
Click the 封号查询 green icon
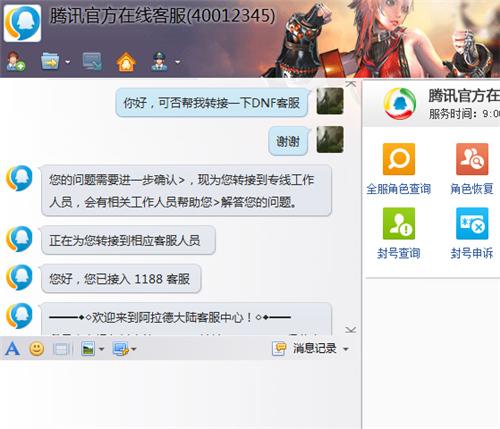click(399, 224)
